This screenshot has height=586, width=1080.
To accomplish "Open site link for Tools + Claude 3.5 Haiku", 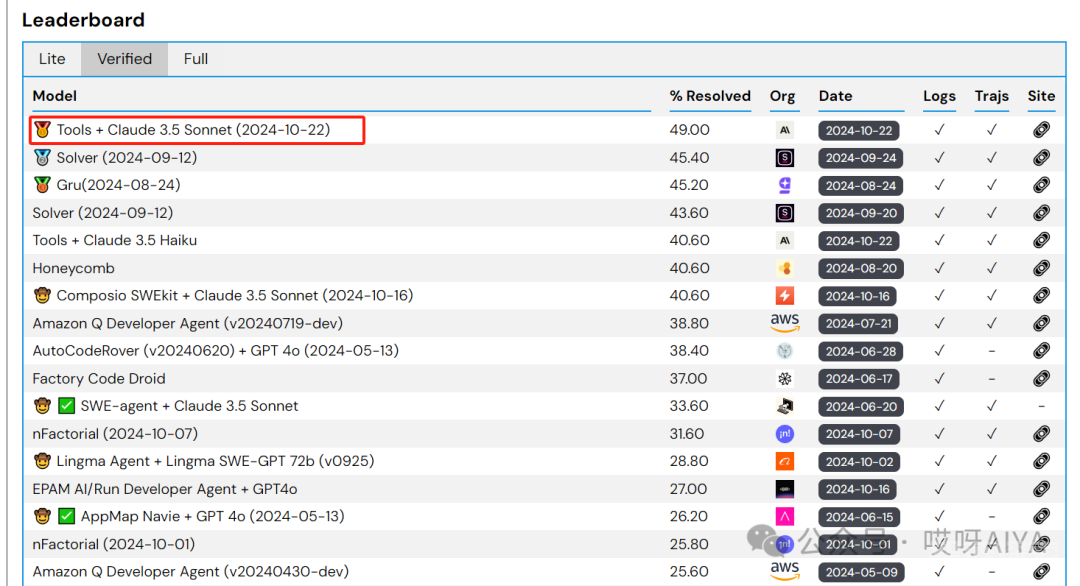I will (x=1041, y=240).
